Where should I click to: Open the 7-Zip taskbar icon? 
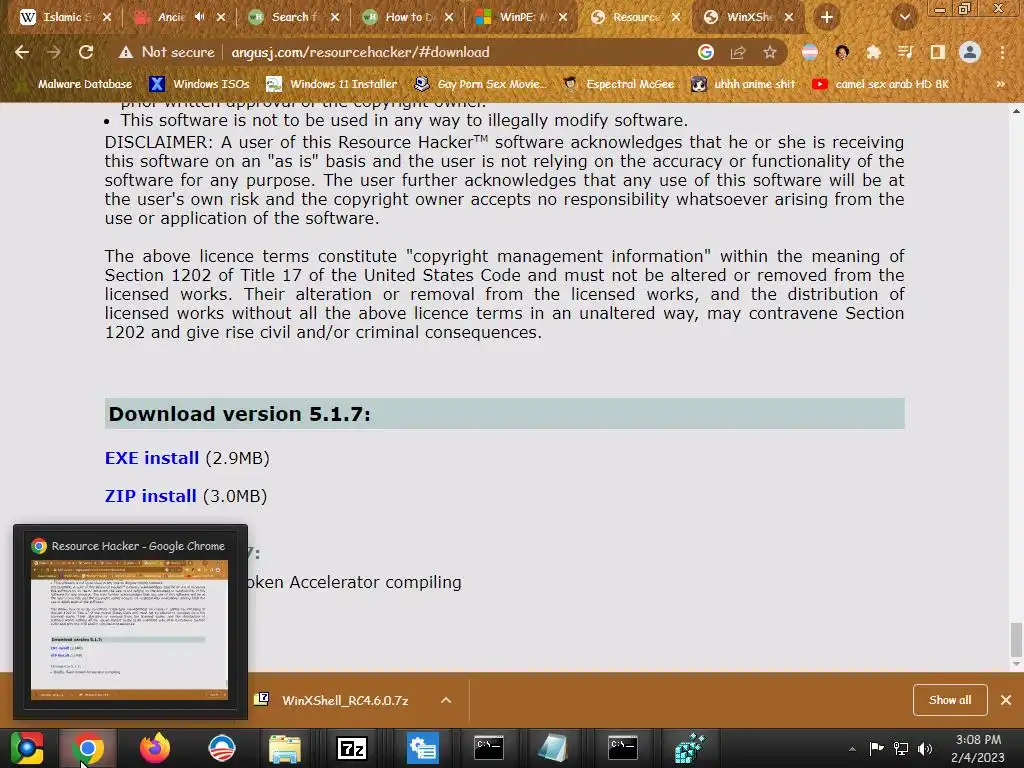point(352,748)
